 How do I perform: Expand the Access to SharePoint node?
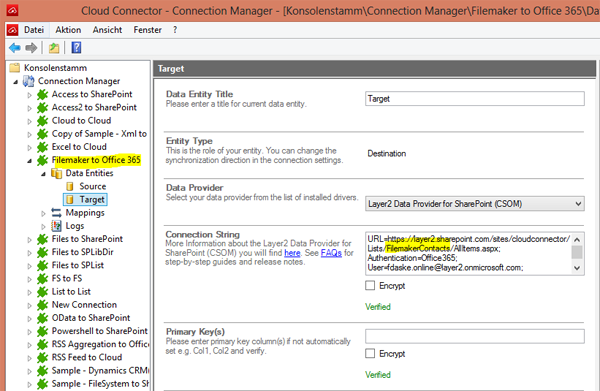29,95
